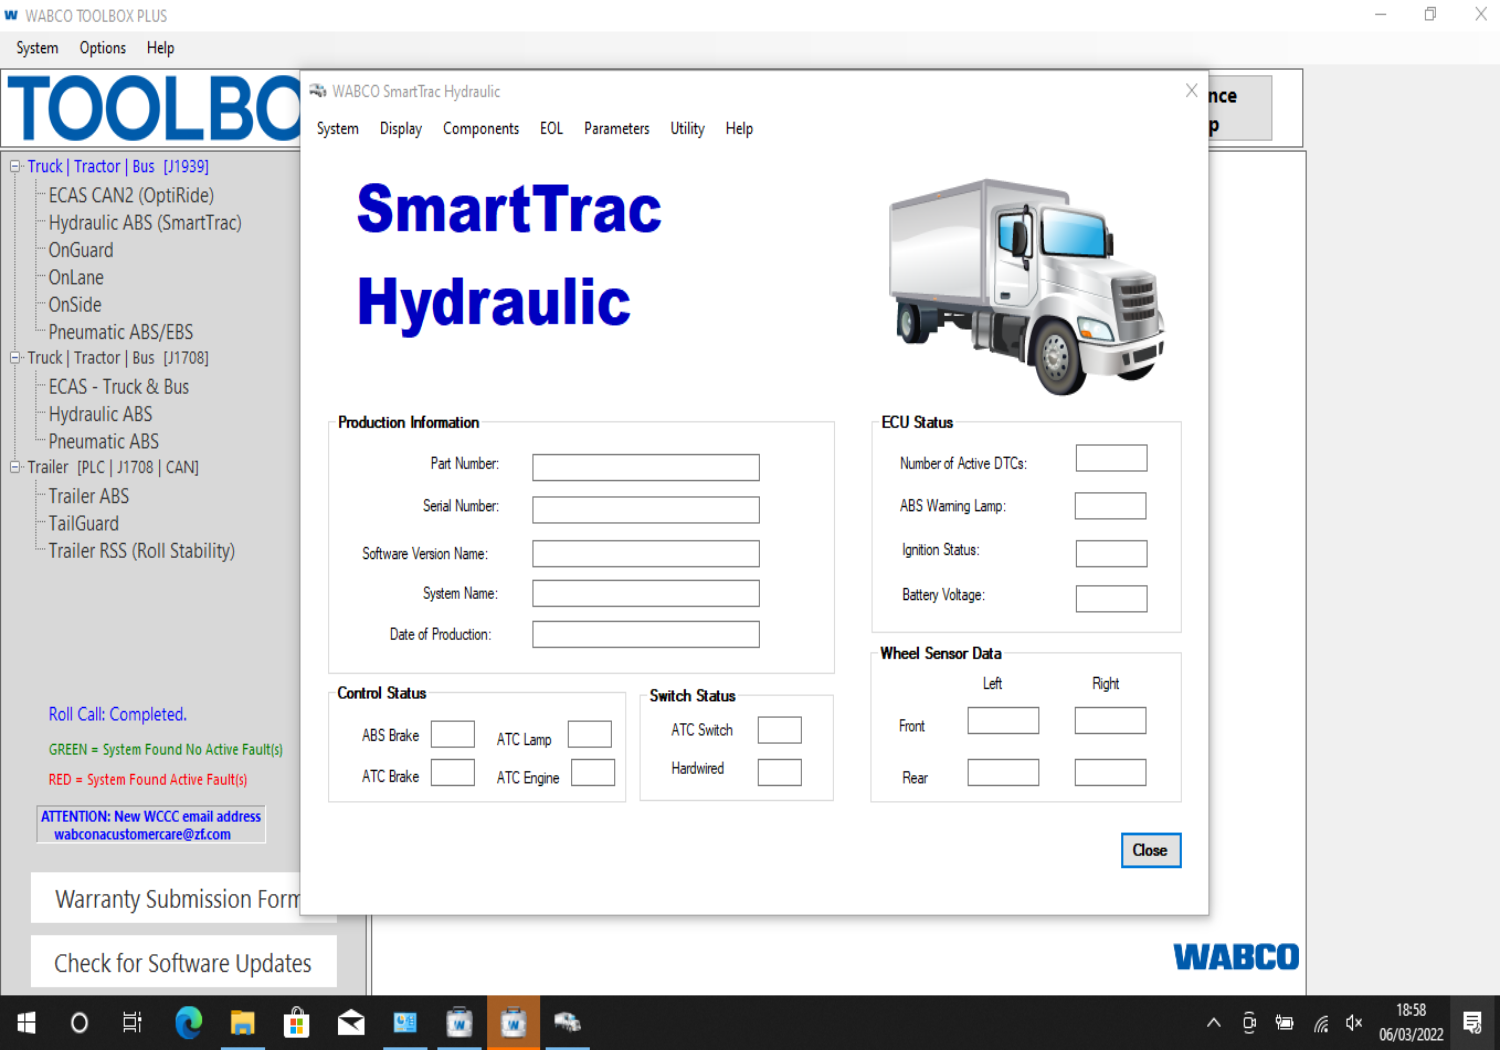Open the Mail app in the taskbar
The image size is (1500, 1050).
pyautogui.click(x=351, y=1022)
